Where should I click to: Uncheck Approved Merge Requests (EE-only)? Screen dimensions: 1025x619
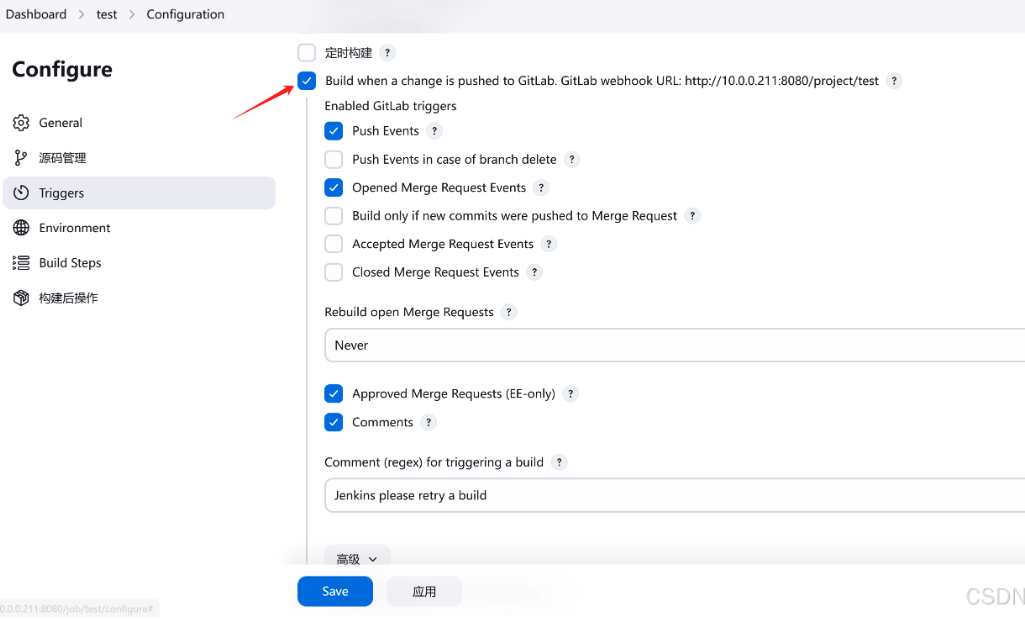333,393
